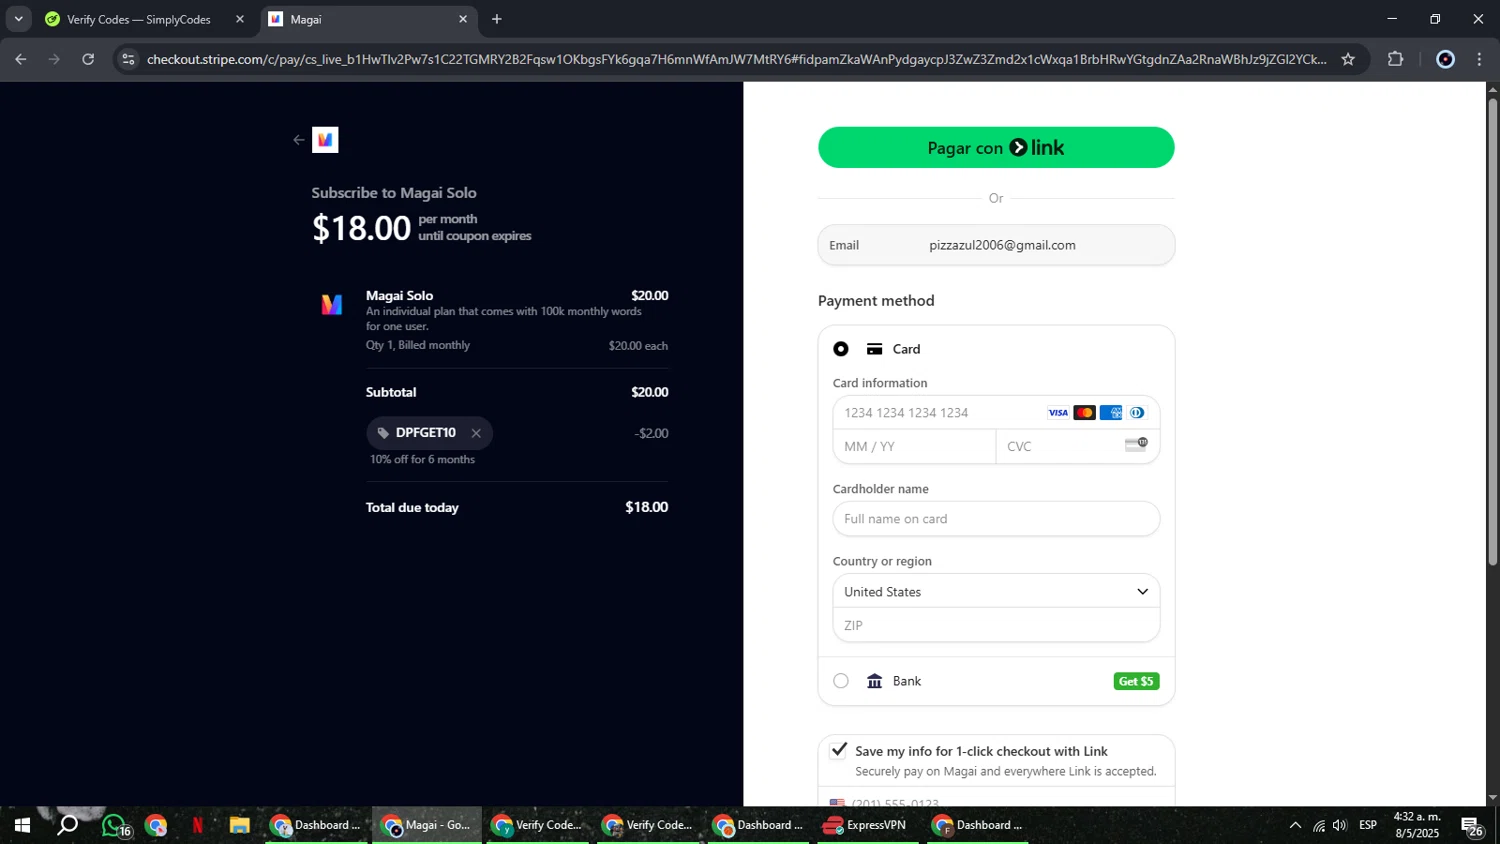Select the Card payment radio button
The image size is (1500, 844).
click(841, 349)
